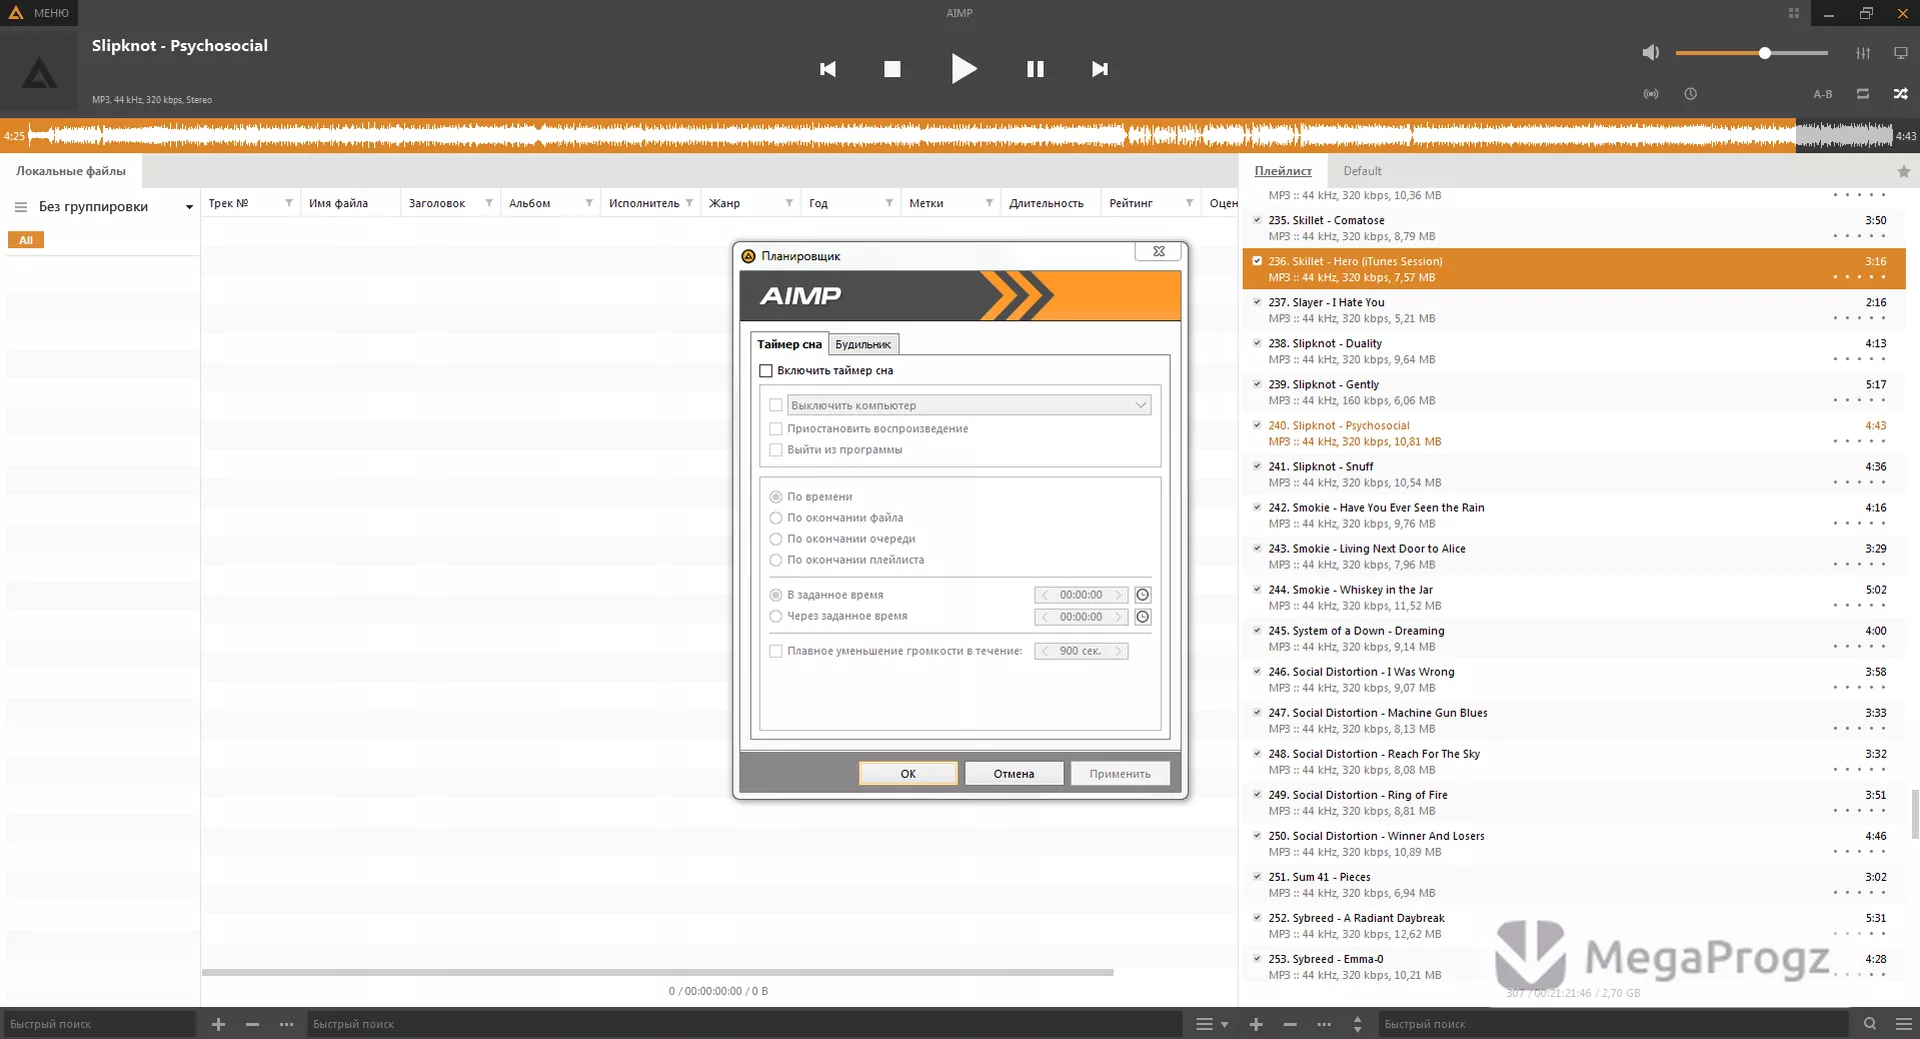1920x1039 pixels.
Task: Select 'Через заданное время' radio button
Action: coord(775,616)
